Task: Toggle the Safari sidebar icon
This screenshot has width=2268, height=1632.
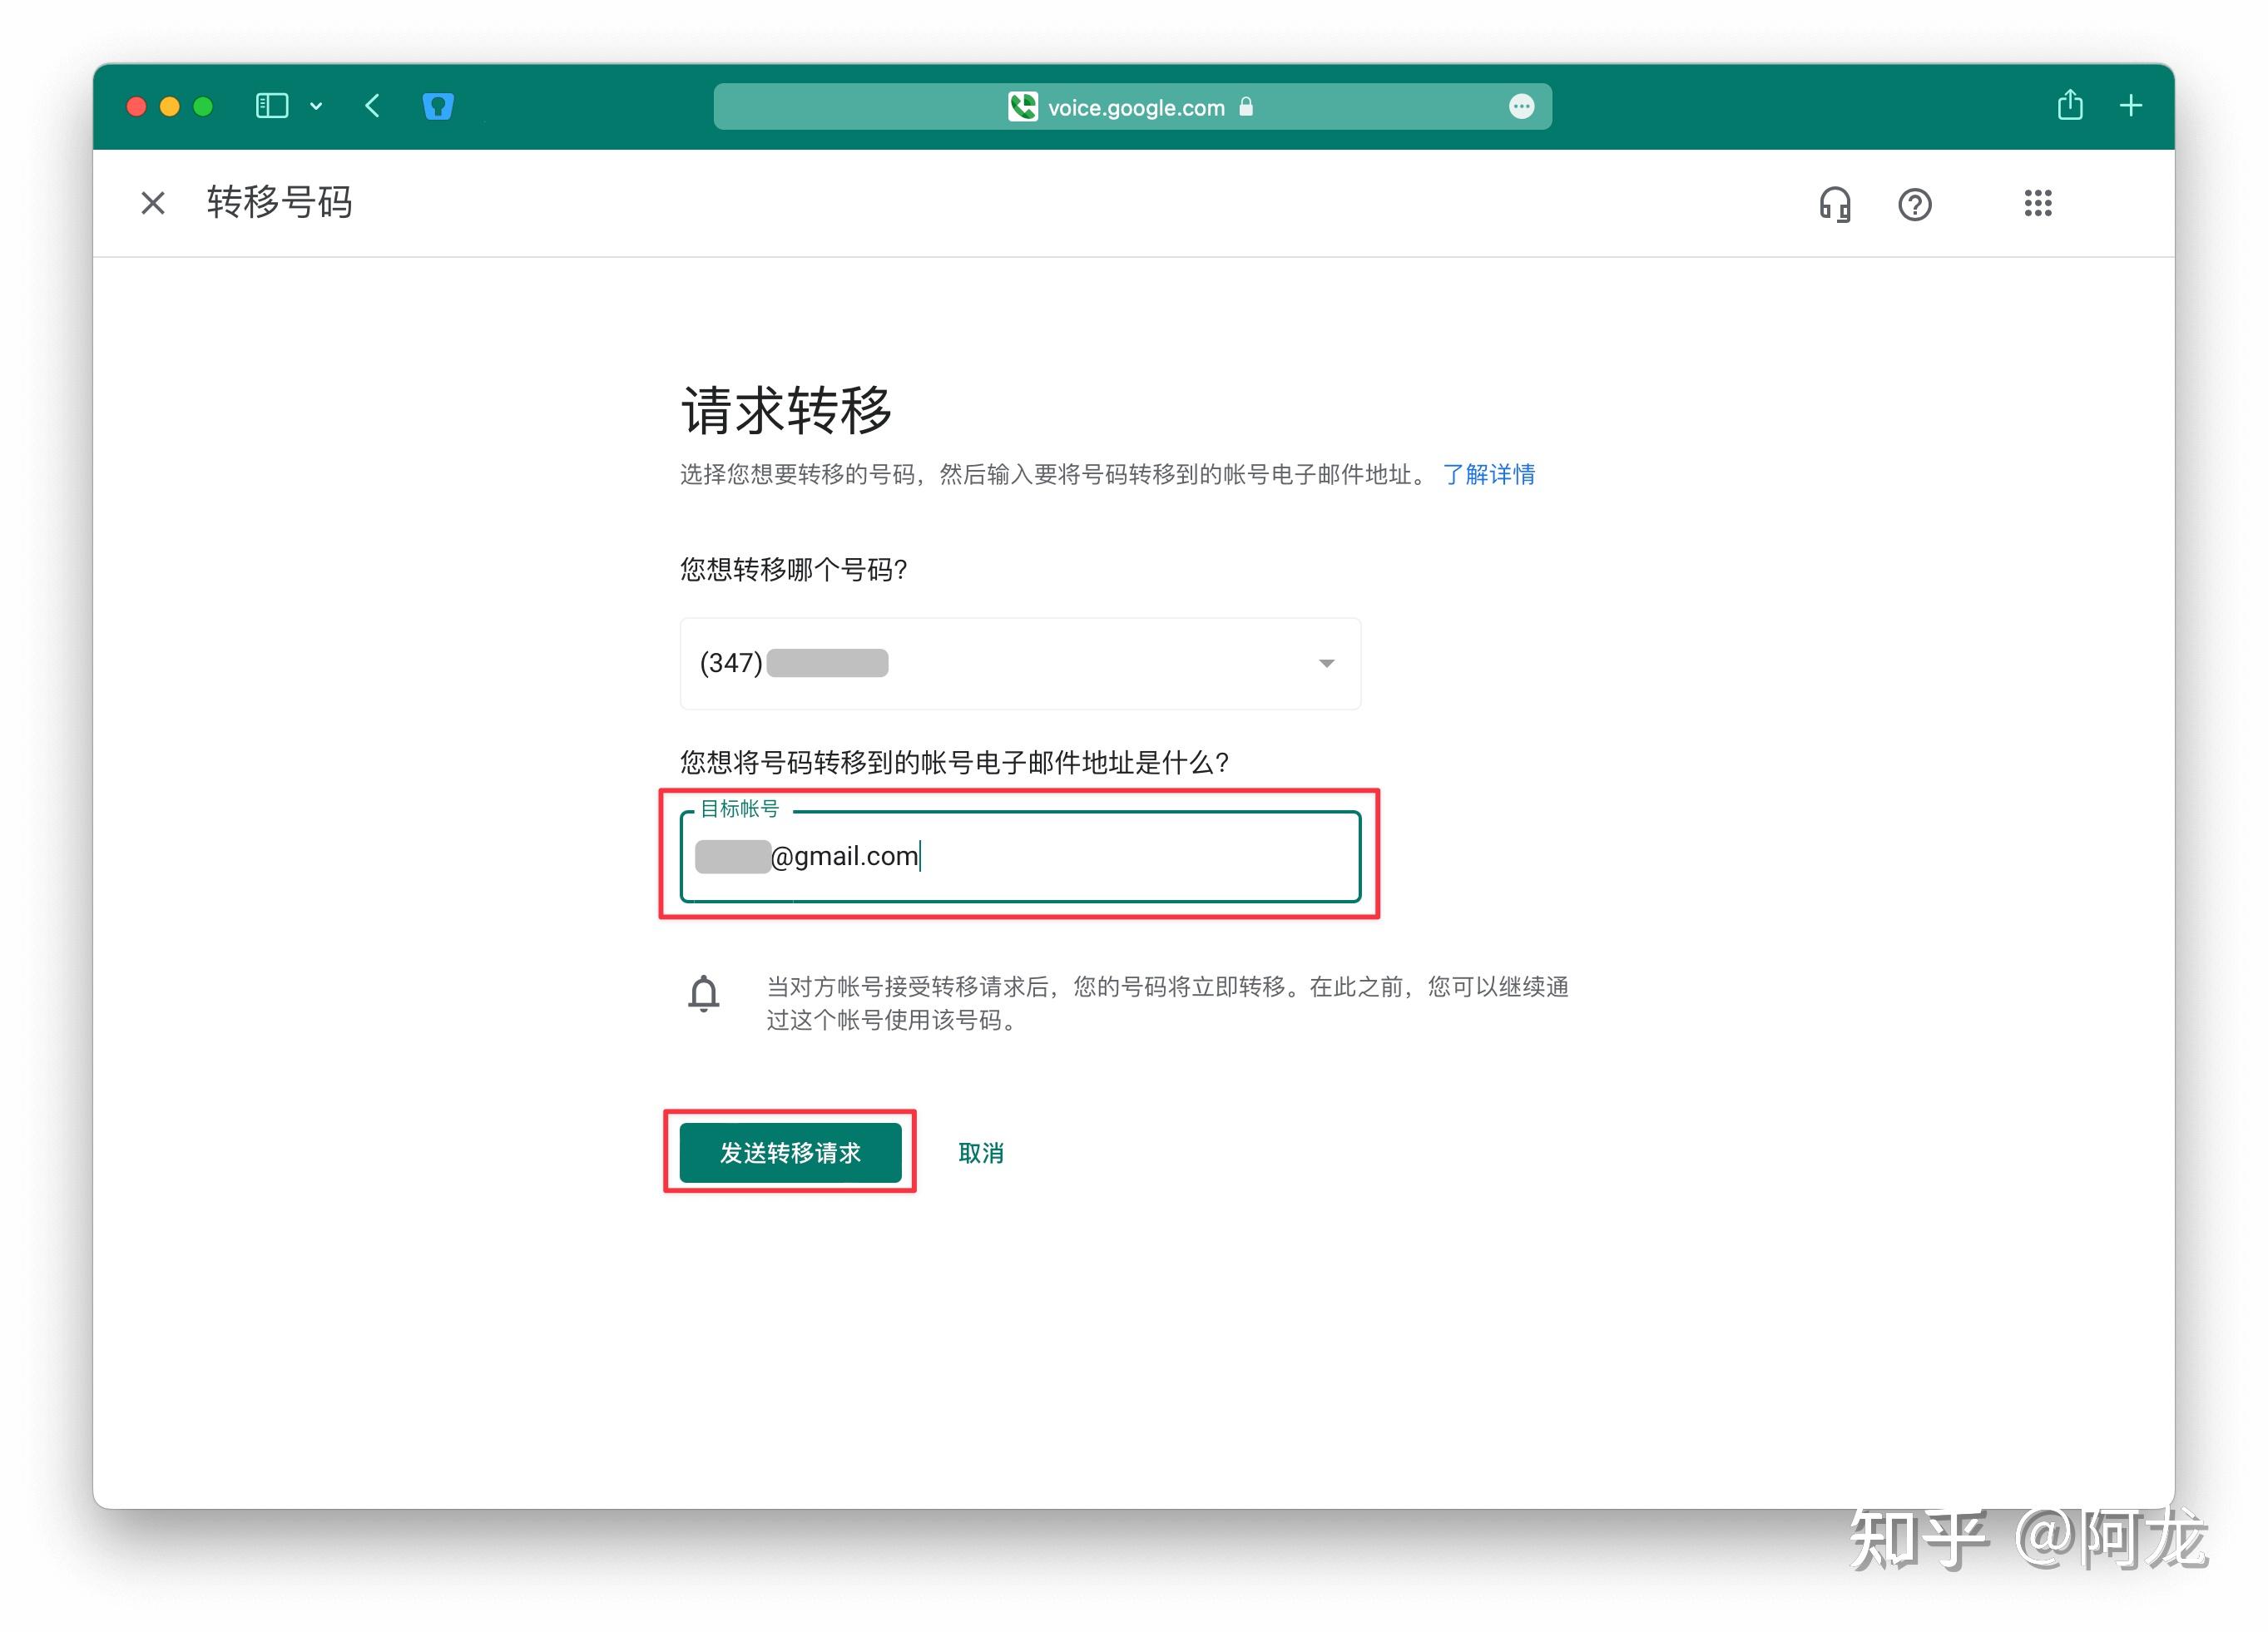Action: [x=272, y=106]
